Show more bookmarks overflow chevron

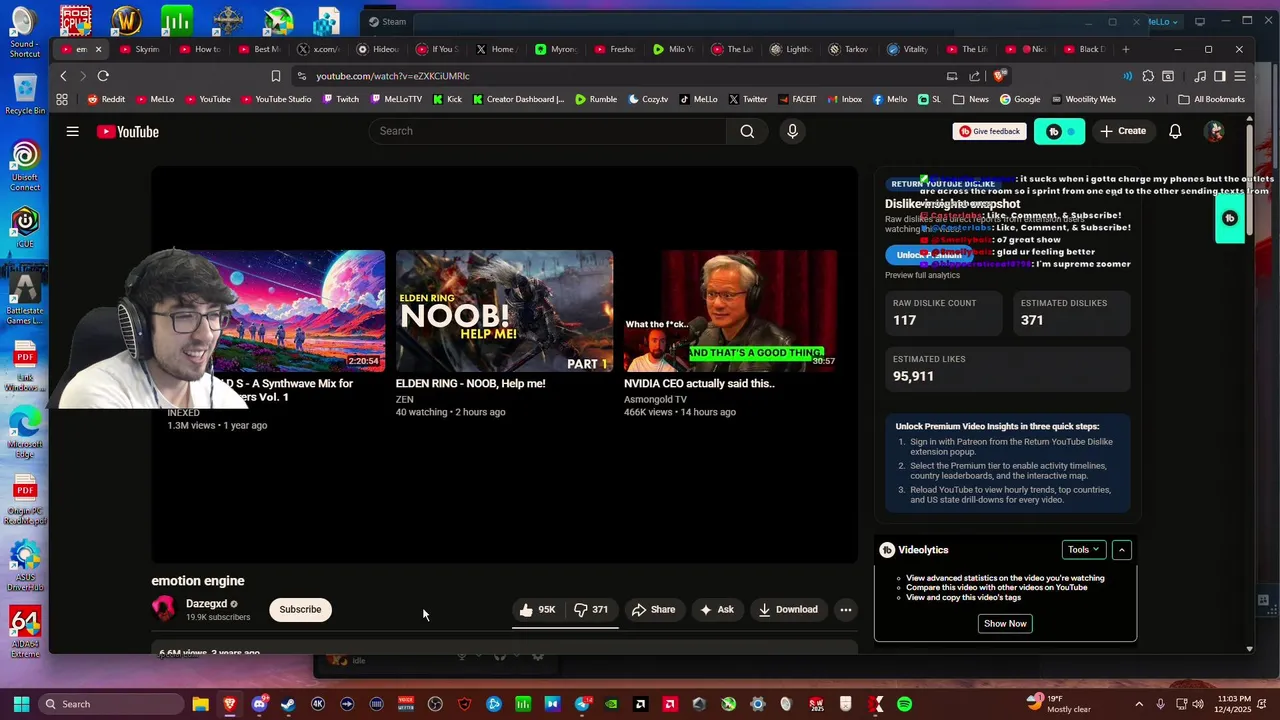(1151, 99)
